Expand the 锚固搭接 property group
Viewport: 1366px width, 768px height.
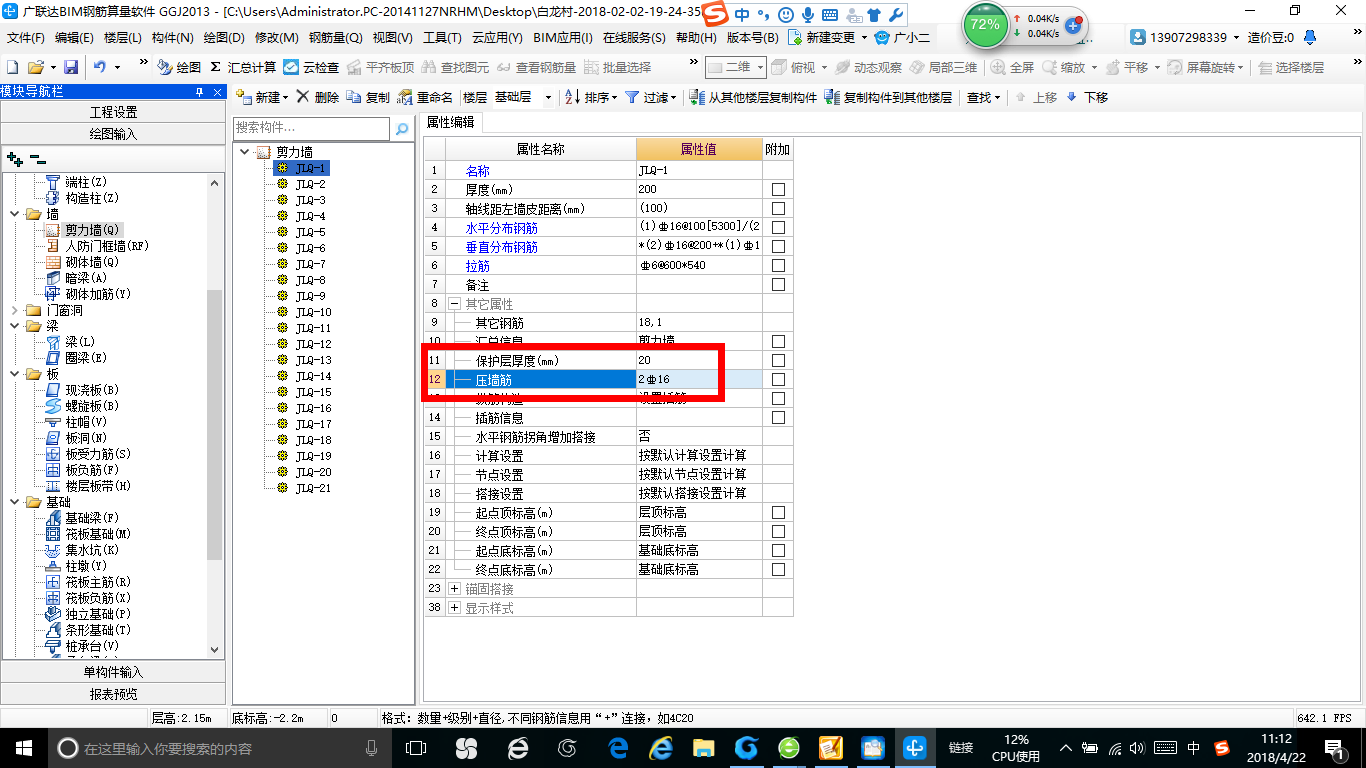coord(454,588)
